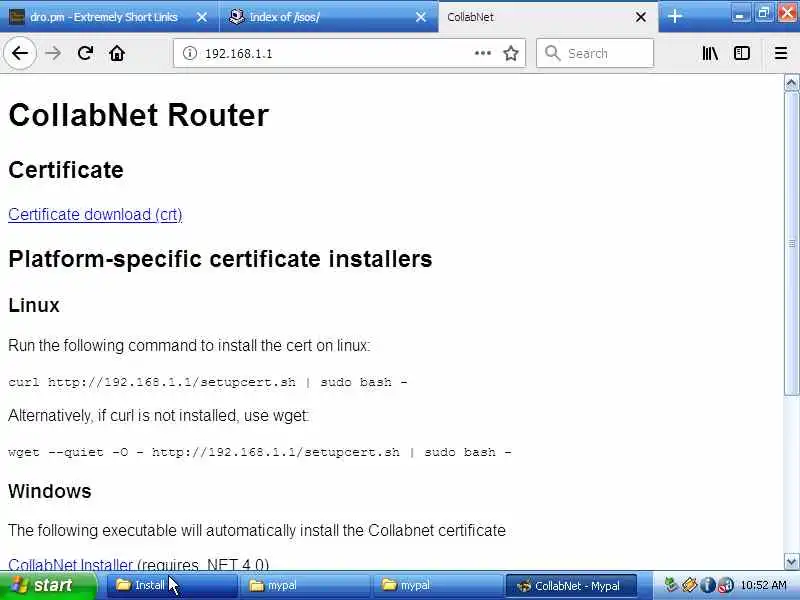Bookmark this page with the star

coord(511,53)
